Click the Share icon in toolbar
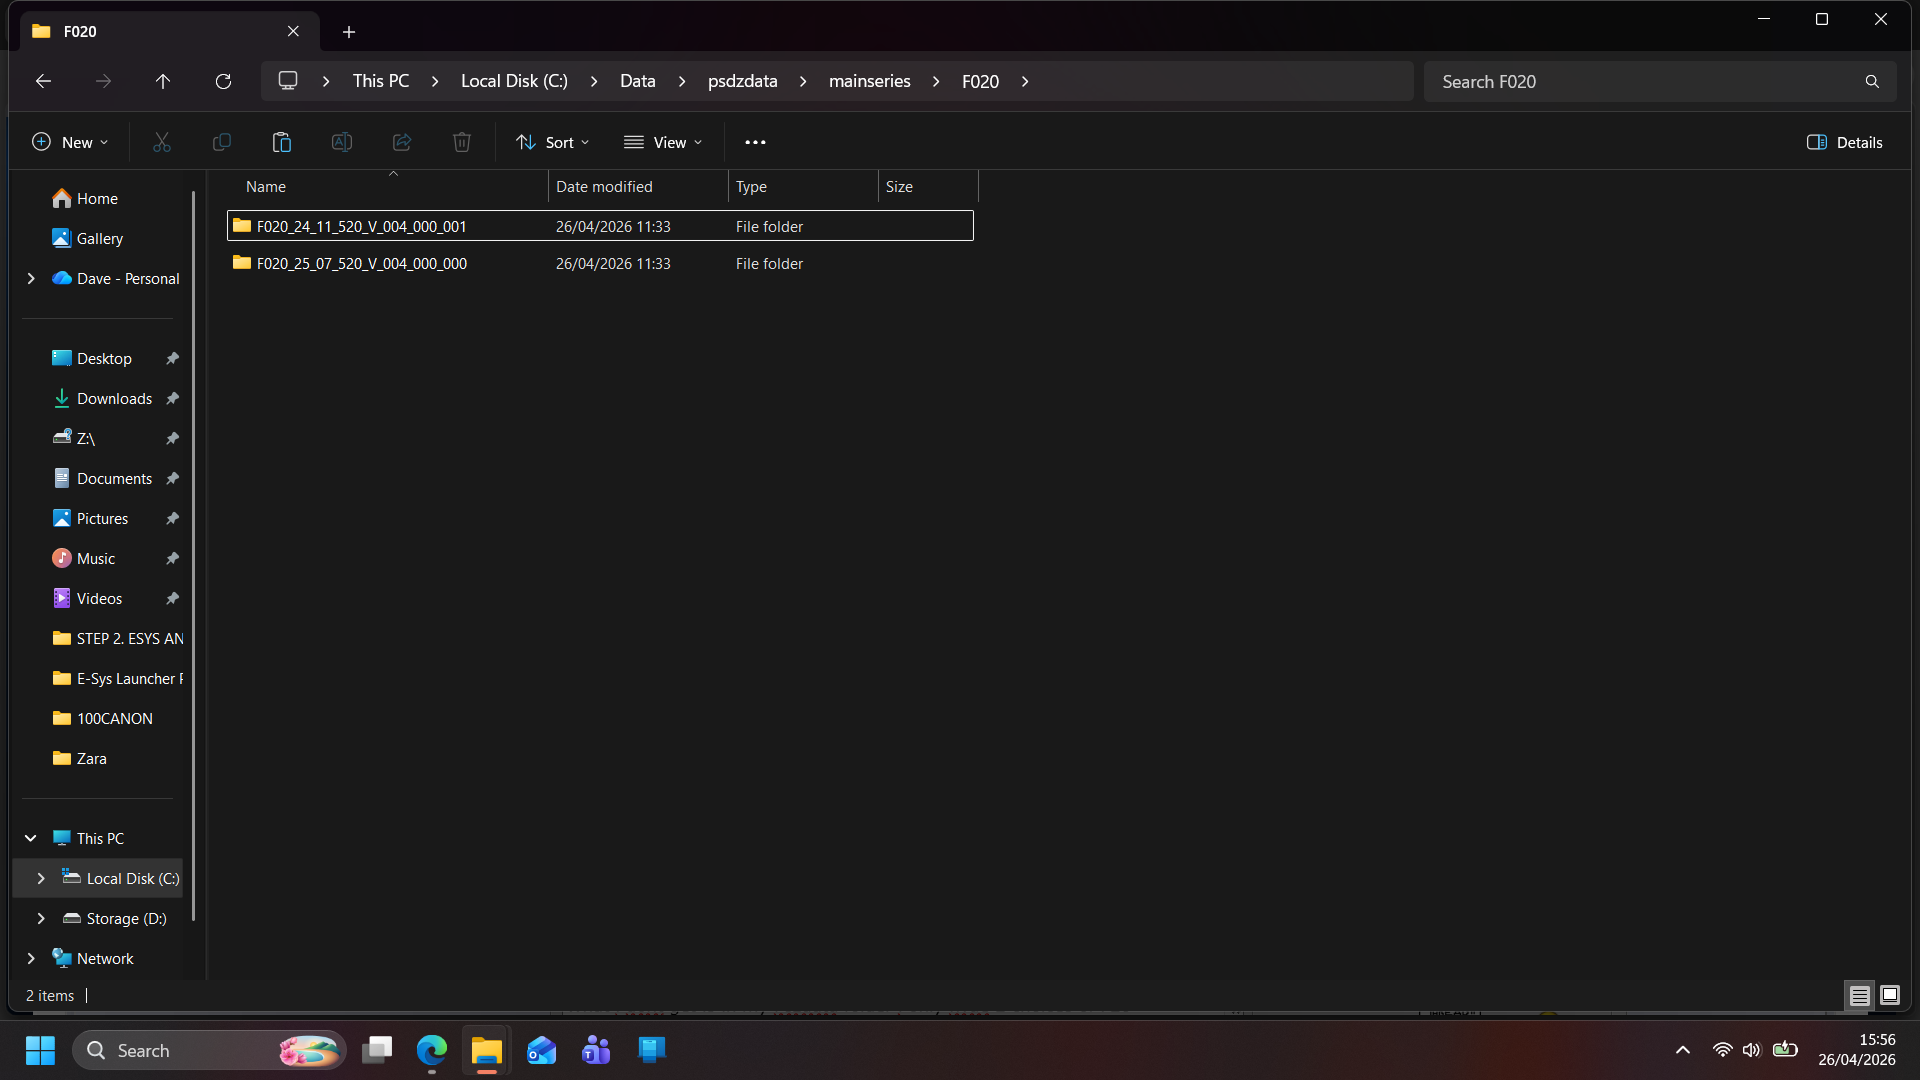The height and width of the screenshot is (1080, 1920). pyautogui.click(x=401, y=142)
